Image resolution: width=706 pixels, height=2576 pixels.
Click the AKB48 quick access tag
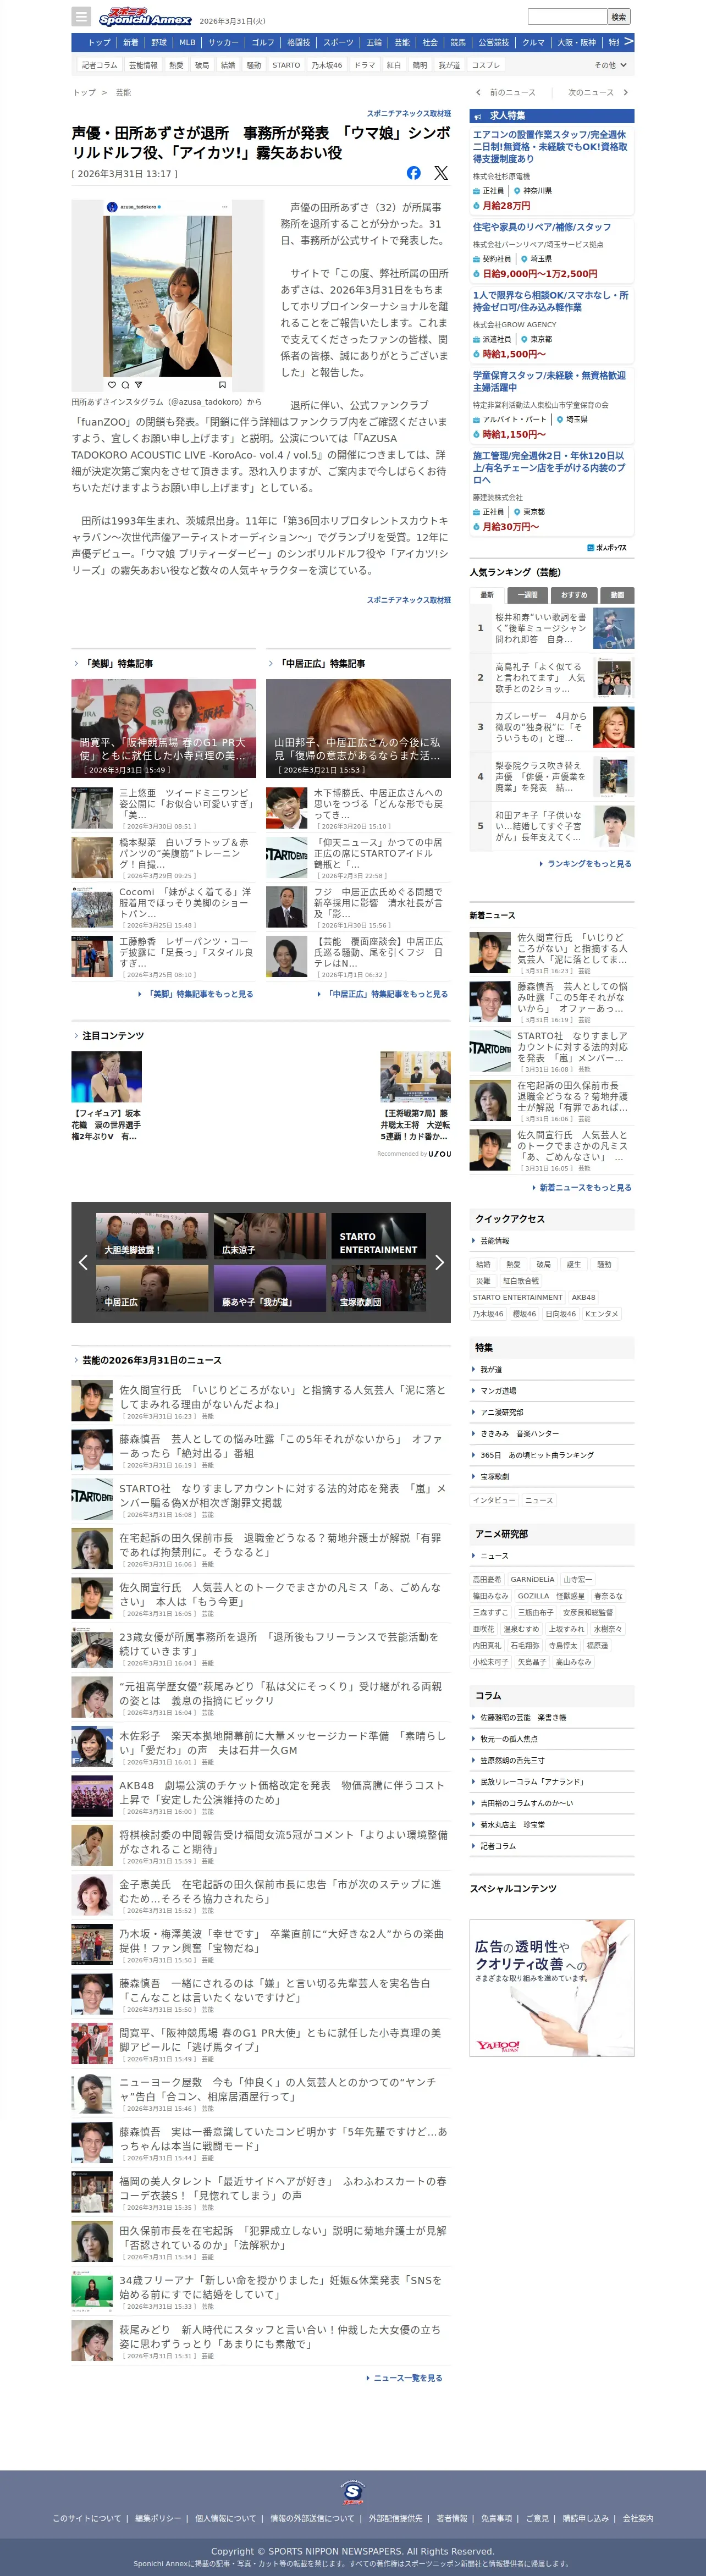coord(583,1297)
